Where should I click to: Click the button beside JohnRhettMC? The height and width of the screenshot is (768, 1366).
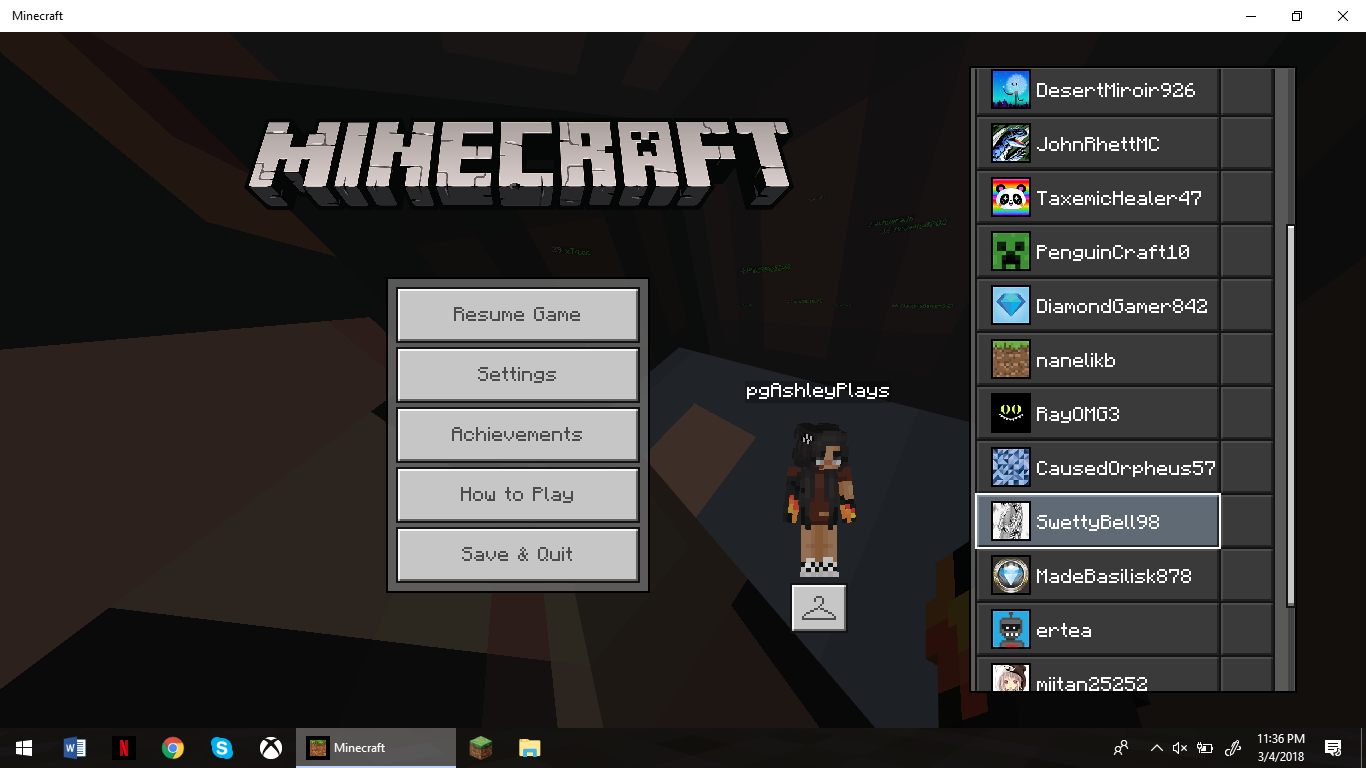tap(1246, 144)
